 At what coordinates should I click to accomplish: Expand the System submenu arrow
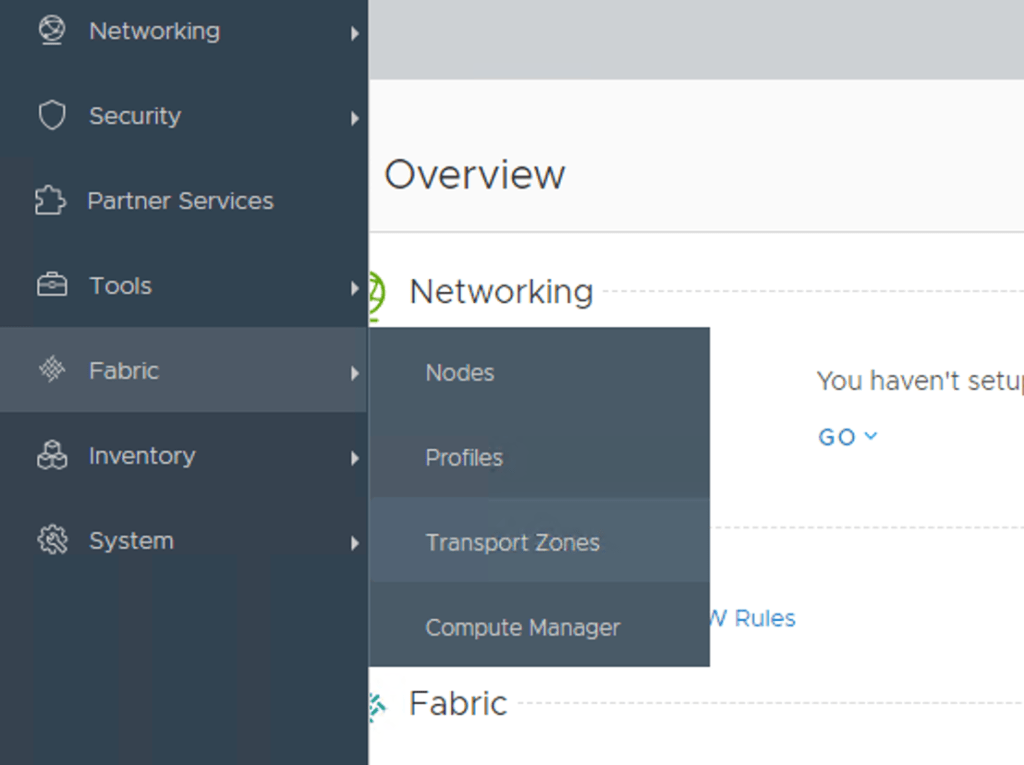(x=354, y=544)
